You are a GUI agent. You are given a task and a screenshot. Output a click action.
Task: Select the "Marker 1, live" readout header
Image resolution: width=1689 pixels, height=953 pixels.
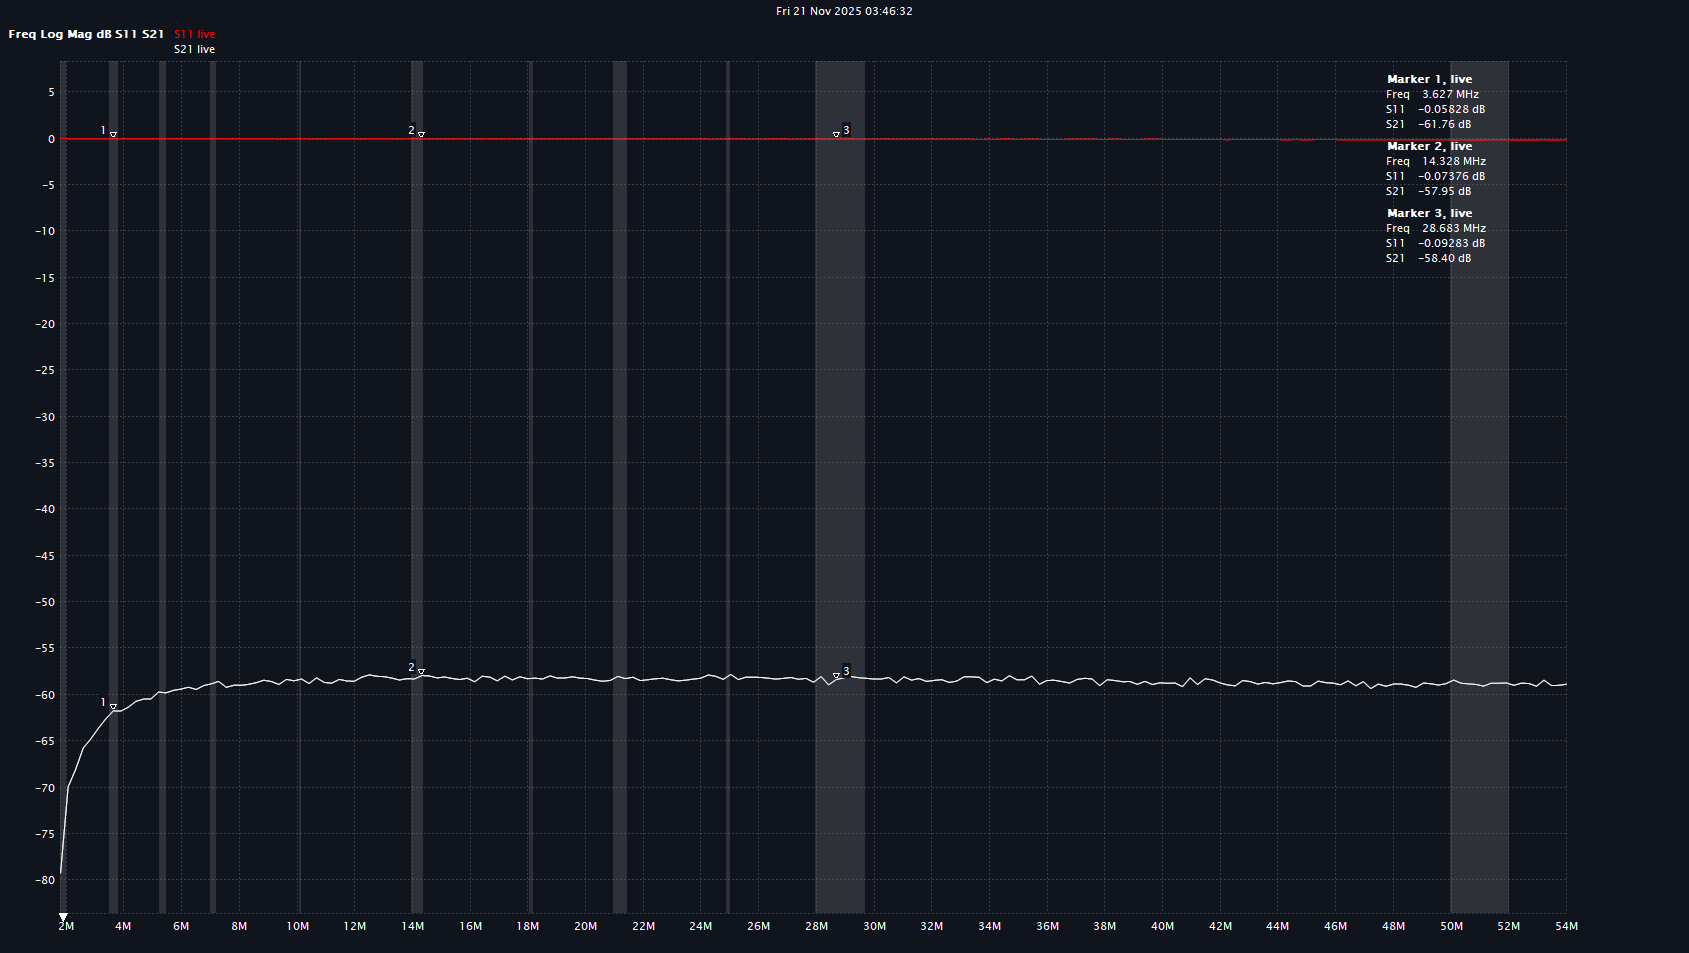click(x=1429, y=79)
